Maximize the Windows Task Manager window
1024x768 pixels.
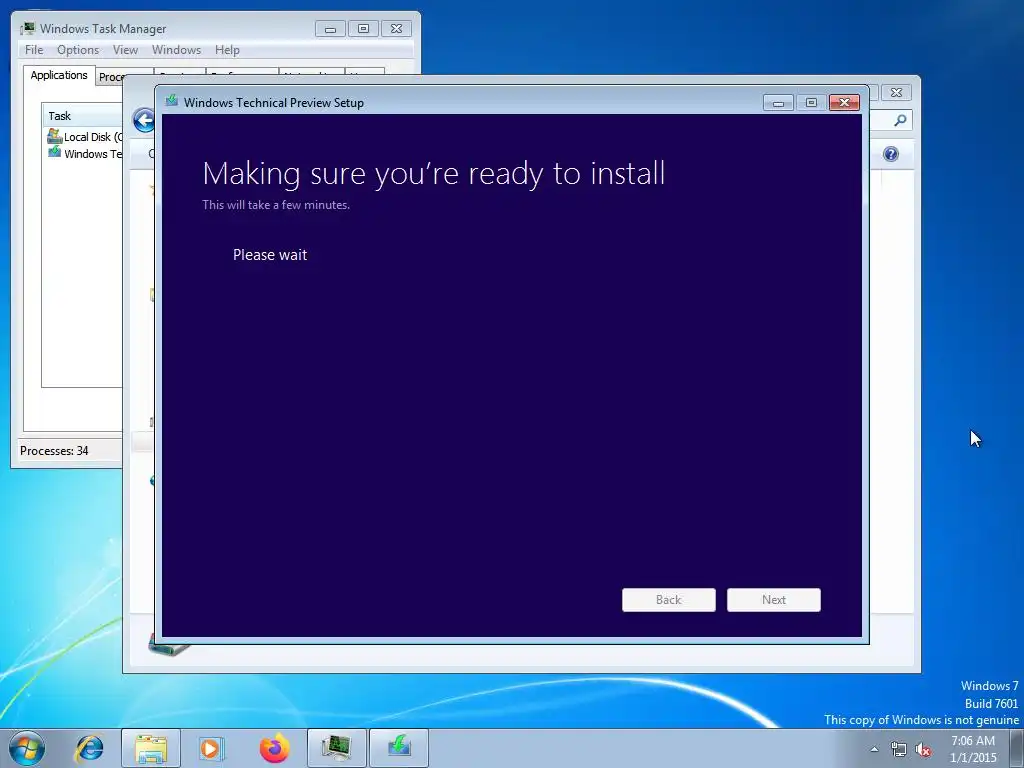(x=364, y=29)
